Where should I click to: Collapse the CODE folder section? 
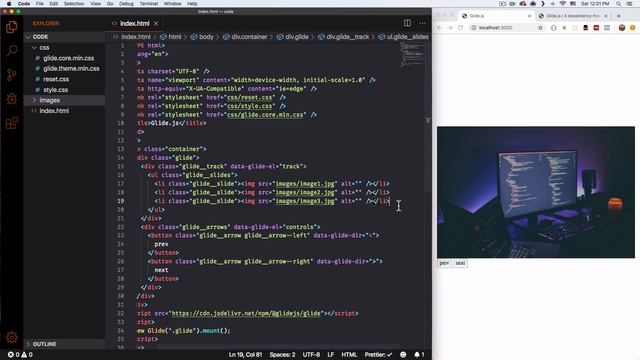tap(64, 37)
